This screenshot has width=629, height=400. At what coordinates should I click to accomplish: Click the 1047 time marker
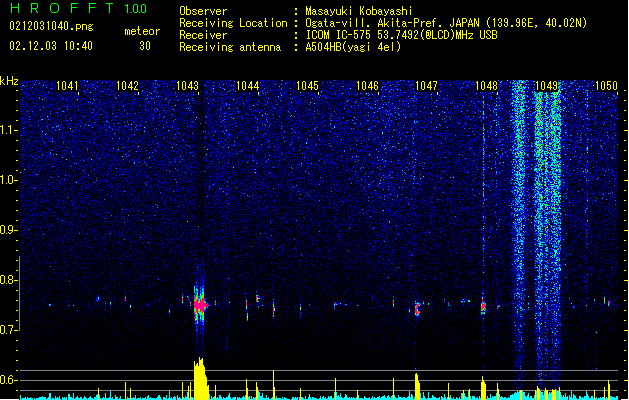(x=426, y=86)
